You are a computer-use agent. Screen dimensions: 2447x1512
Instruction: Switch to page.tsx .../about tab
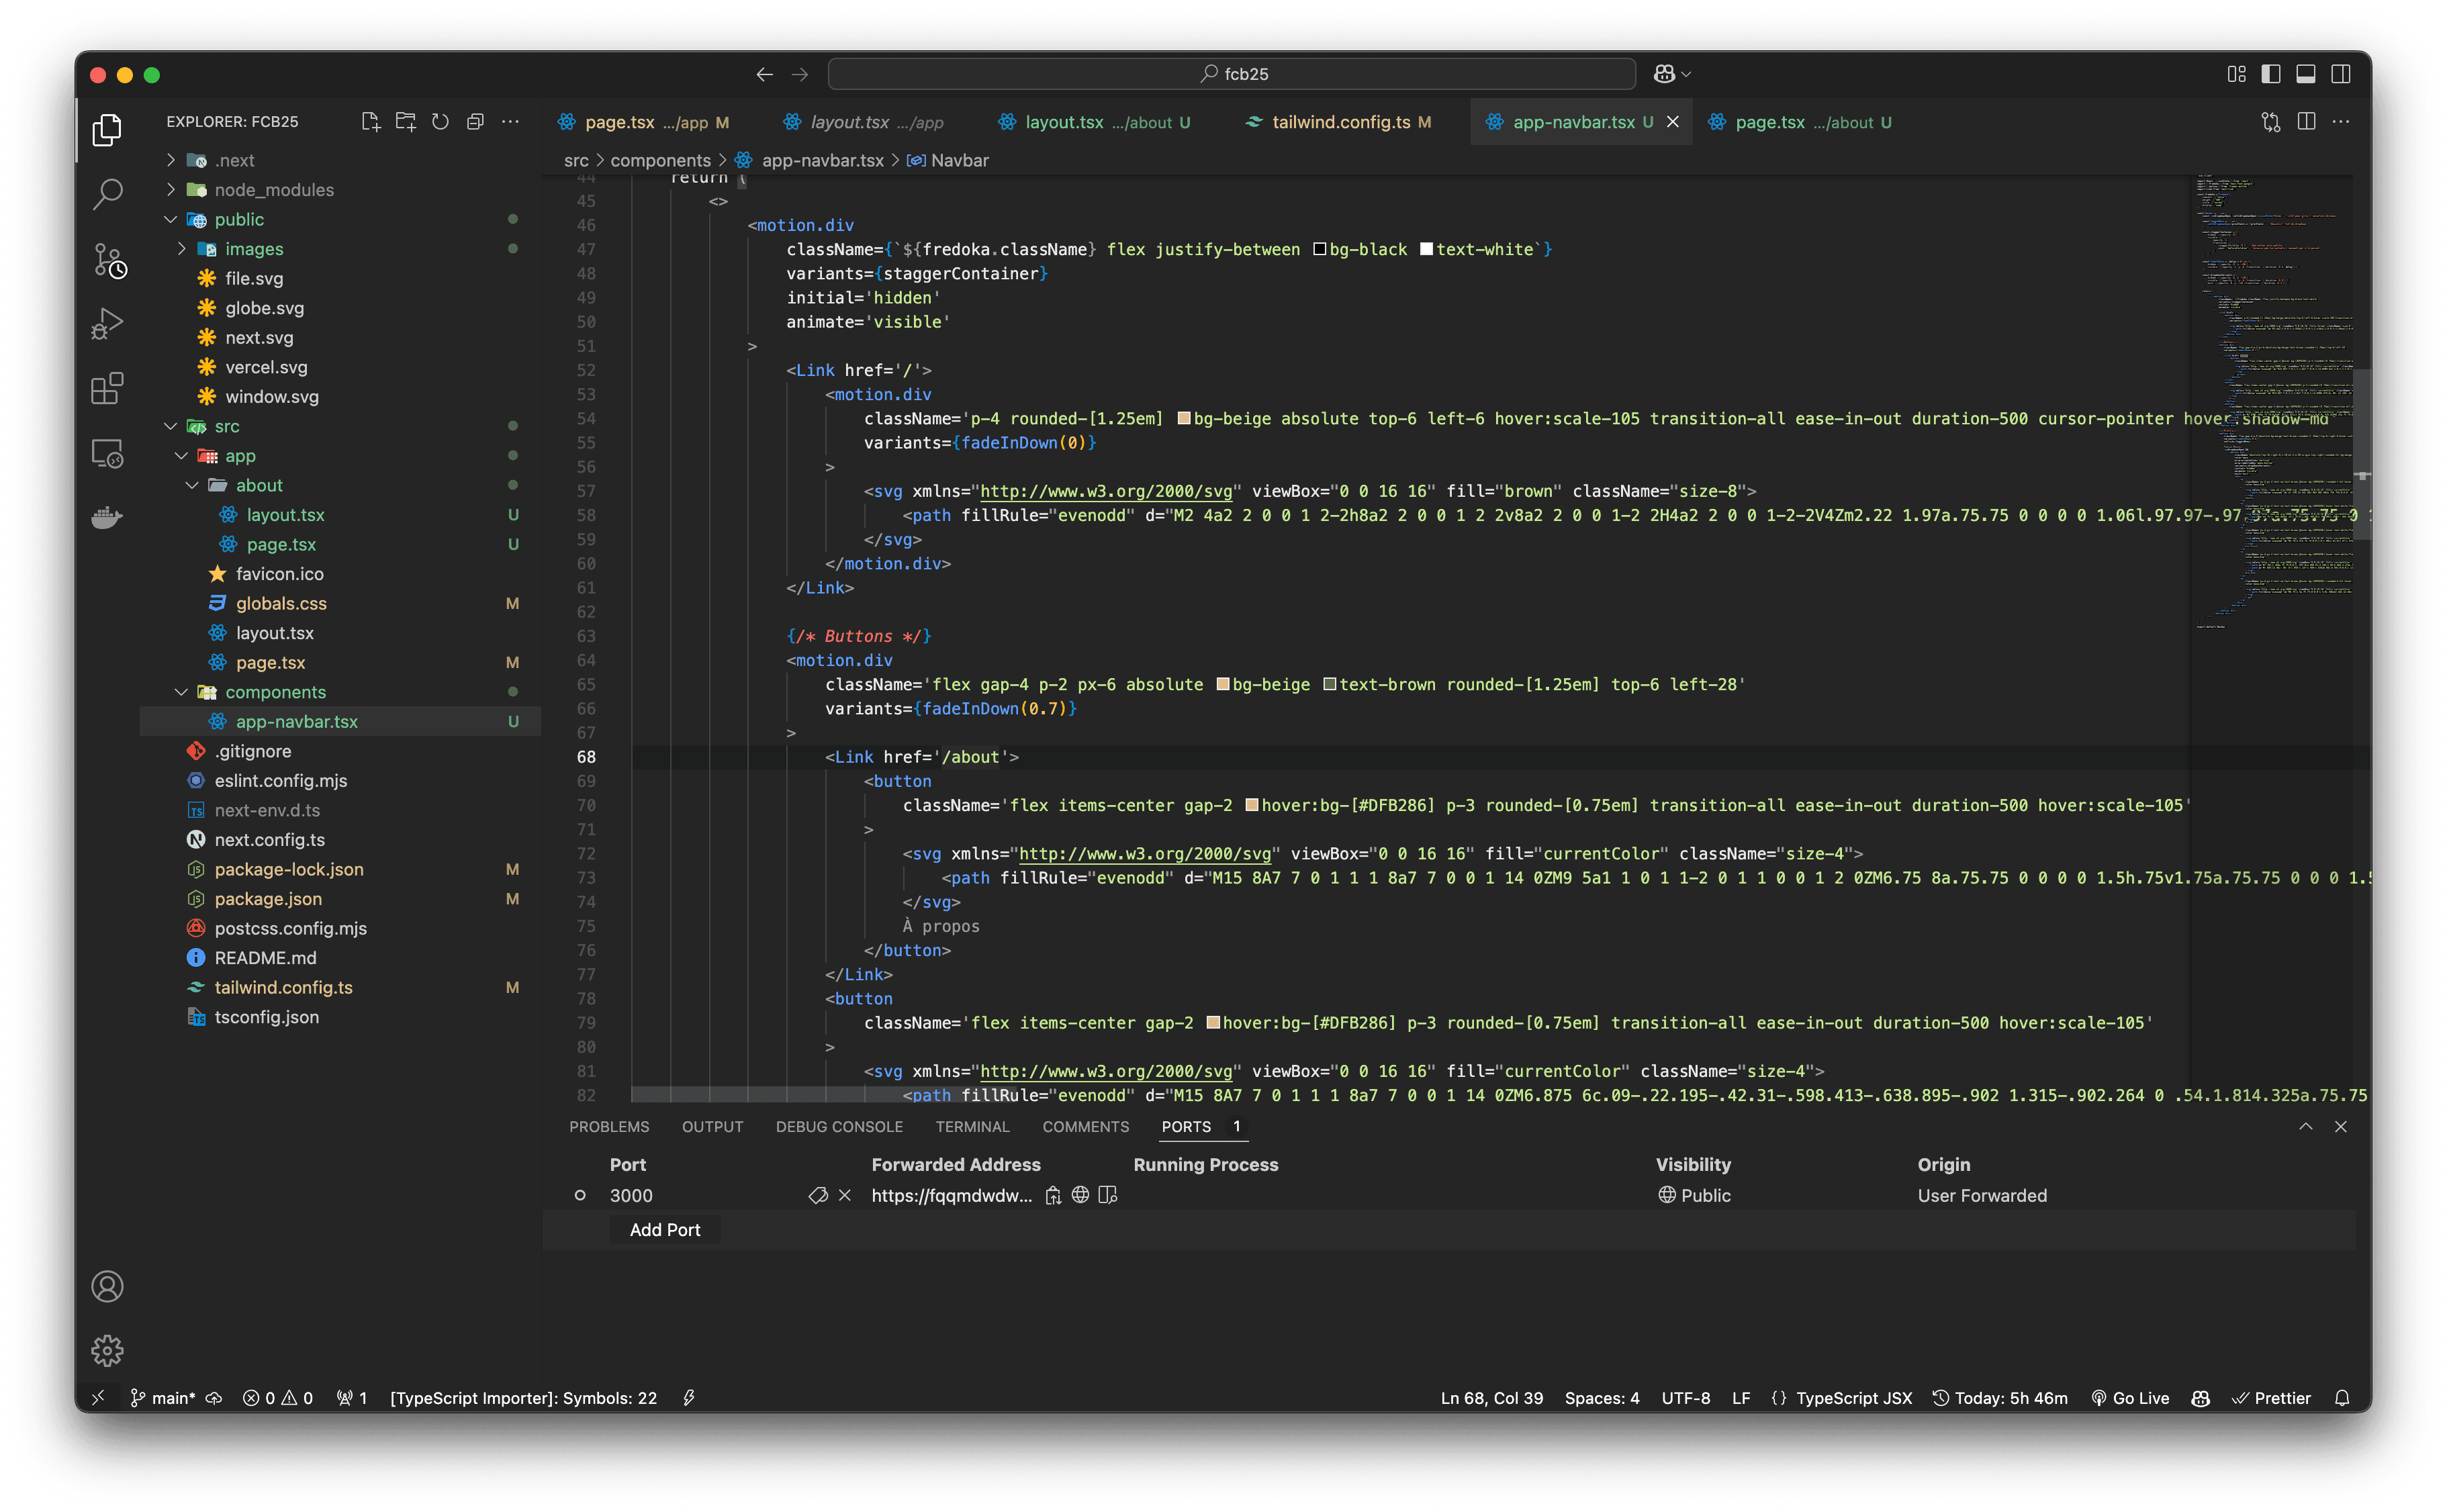(1801, 122)
